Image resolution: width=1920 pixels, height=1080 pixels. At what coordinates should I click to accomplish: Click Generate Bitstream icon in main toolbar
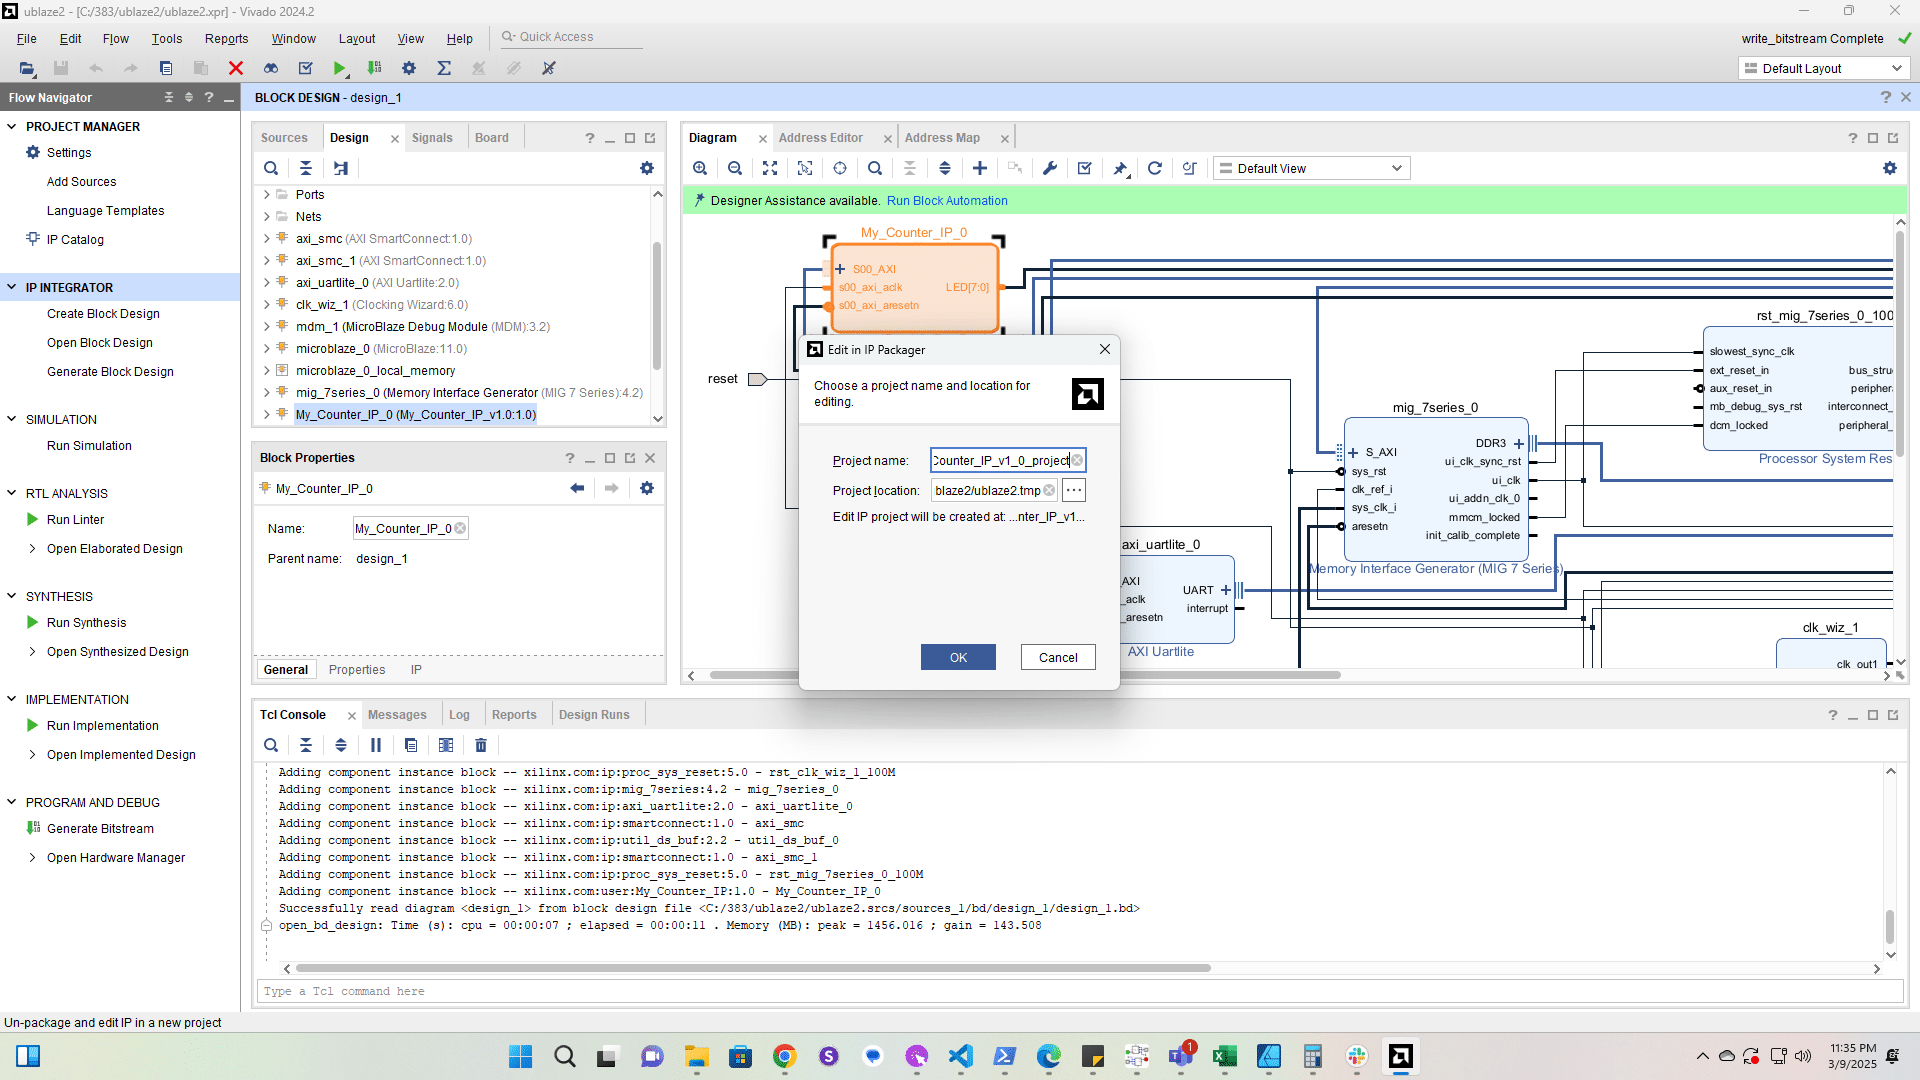point(375,68)
